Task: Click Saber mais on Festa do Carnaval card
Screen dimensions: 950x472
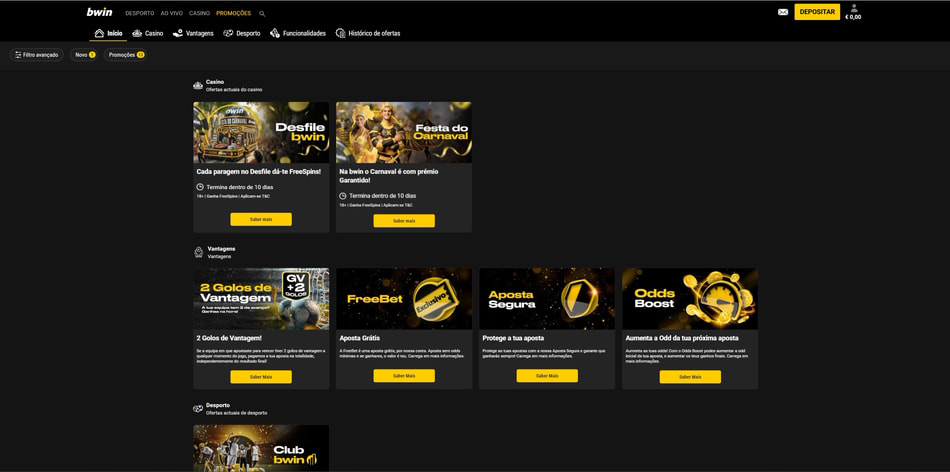Action: point(404,221)
